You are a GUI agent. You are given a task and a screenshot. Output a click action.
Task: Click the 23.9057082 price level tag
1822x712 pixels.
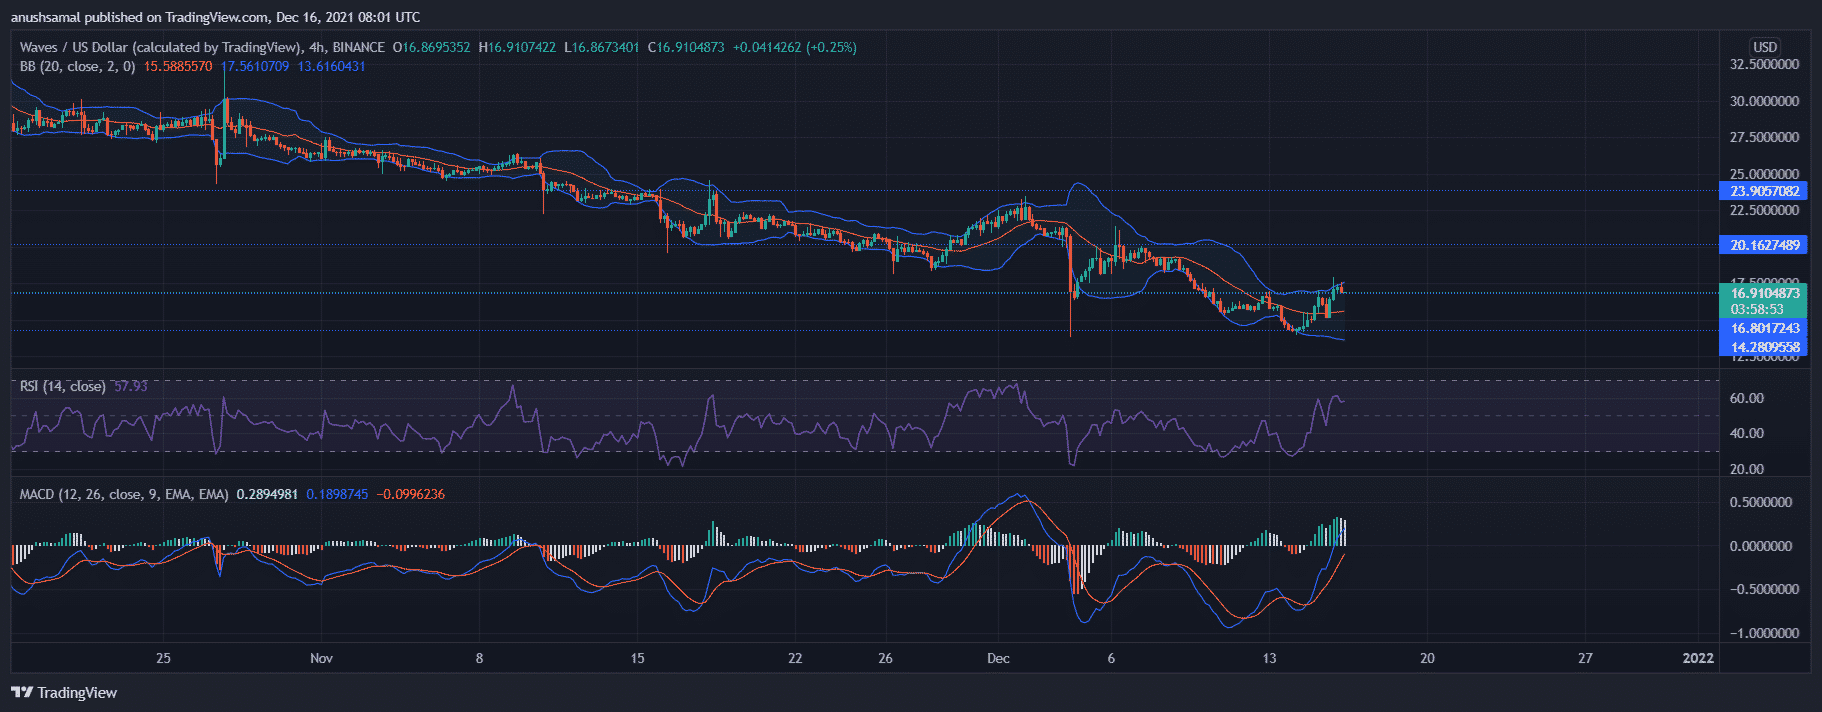(x=1764, y=191)
